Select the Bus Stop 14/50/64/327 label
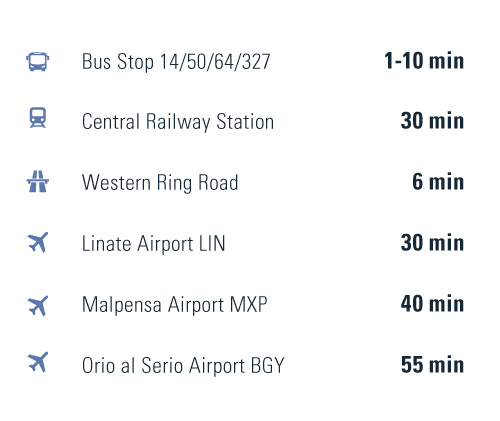The width and height of the screenshot is (500, 421). tap(176, 62)
